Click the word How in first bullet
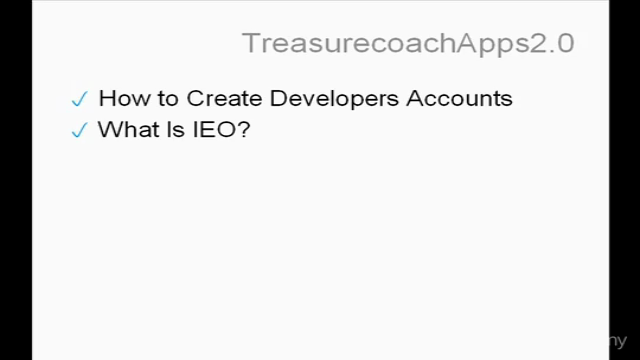Viewport: 640px width, 360px height. 124,98
